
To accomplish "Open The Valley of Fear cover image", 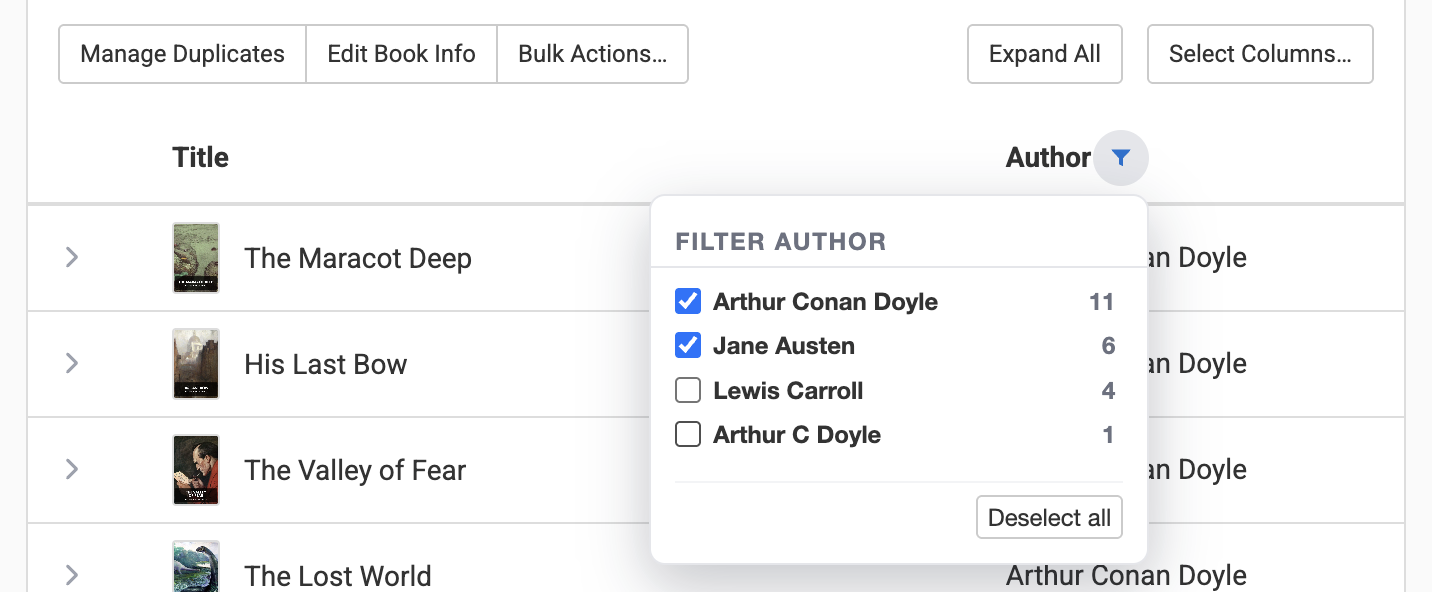I will (x=196, y=470).
